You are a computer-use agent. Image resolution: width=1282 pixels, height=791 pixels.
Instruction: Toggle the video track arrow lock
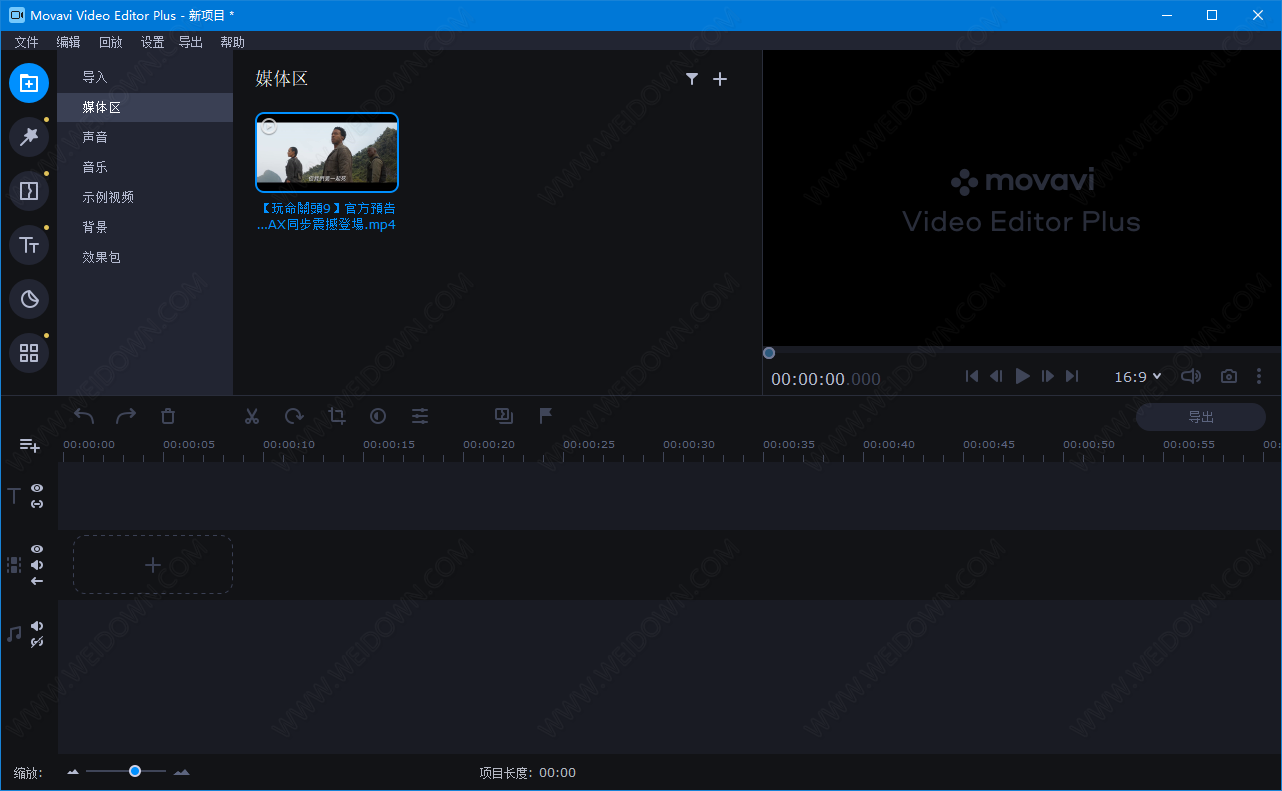[37, 581]
